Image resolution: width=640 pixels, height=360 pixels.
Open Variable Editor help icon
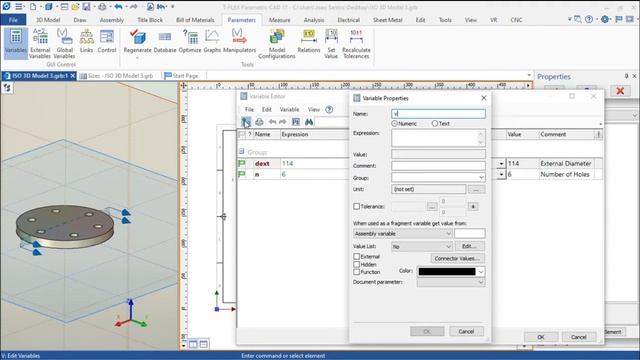point(329,109)
